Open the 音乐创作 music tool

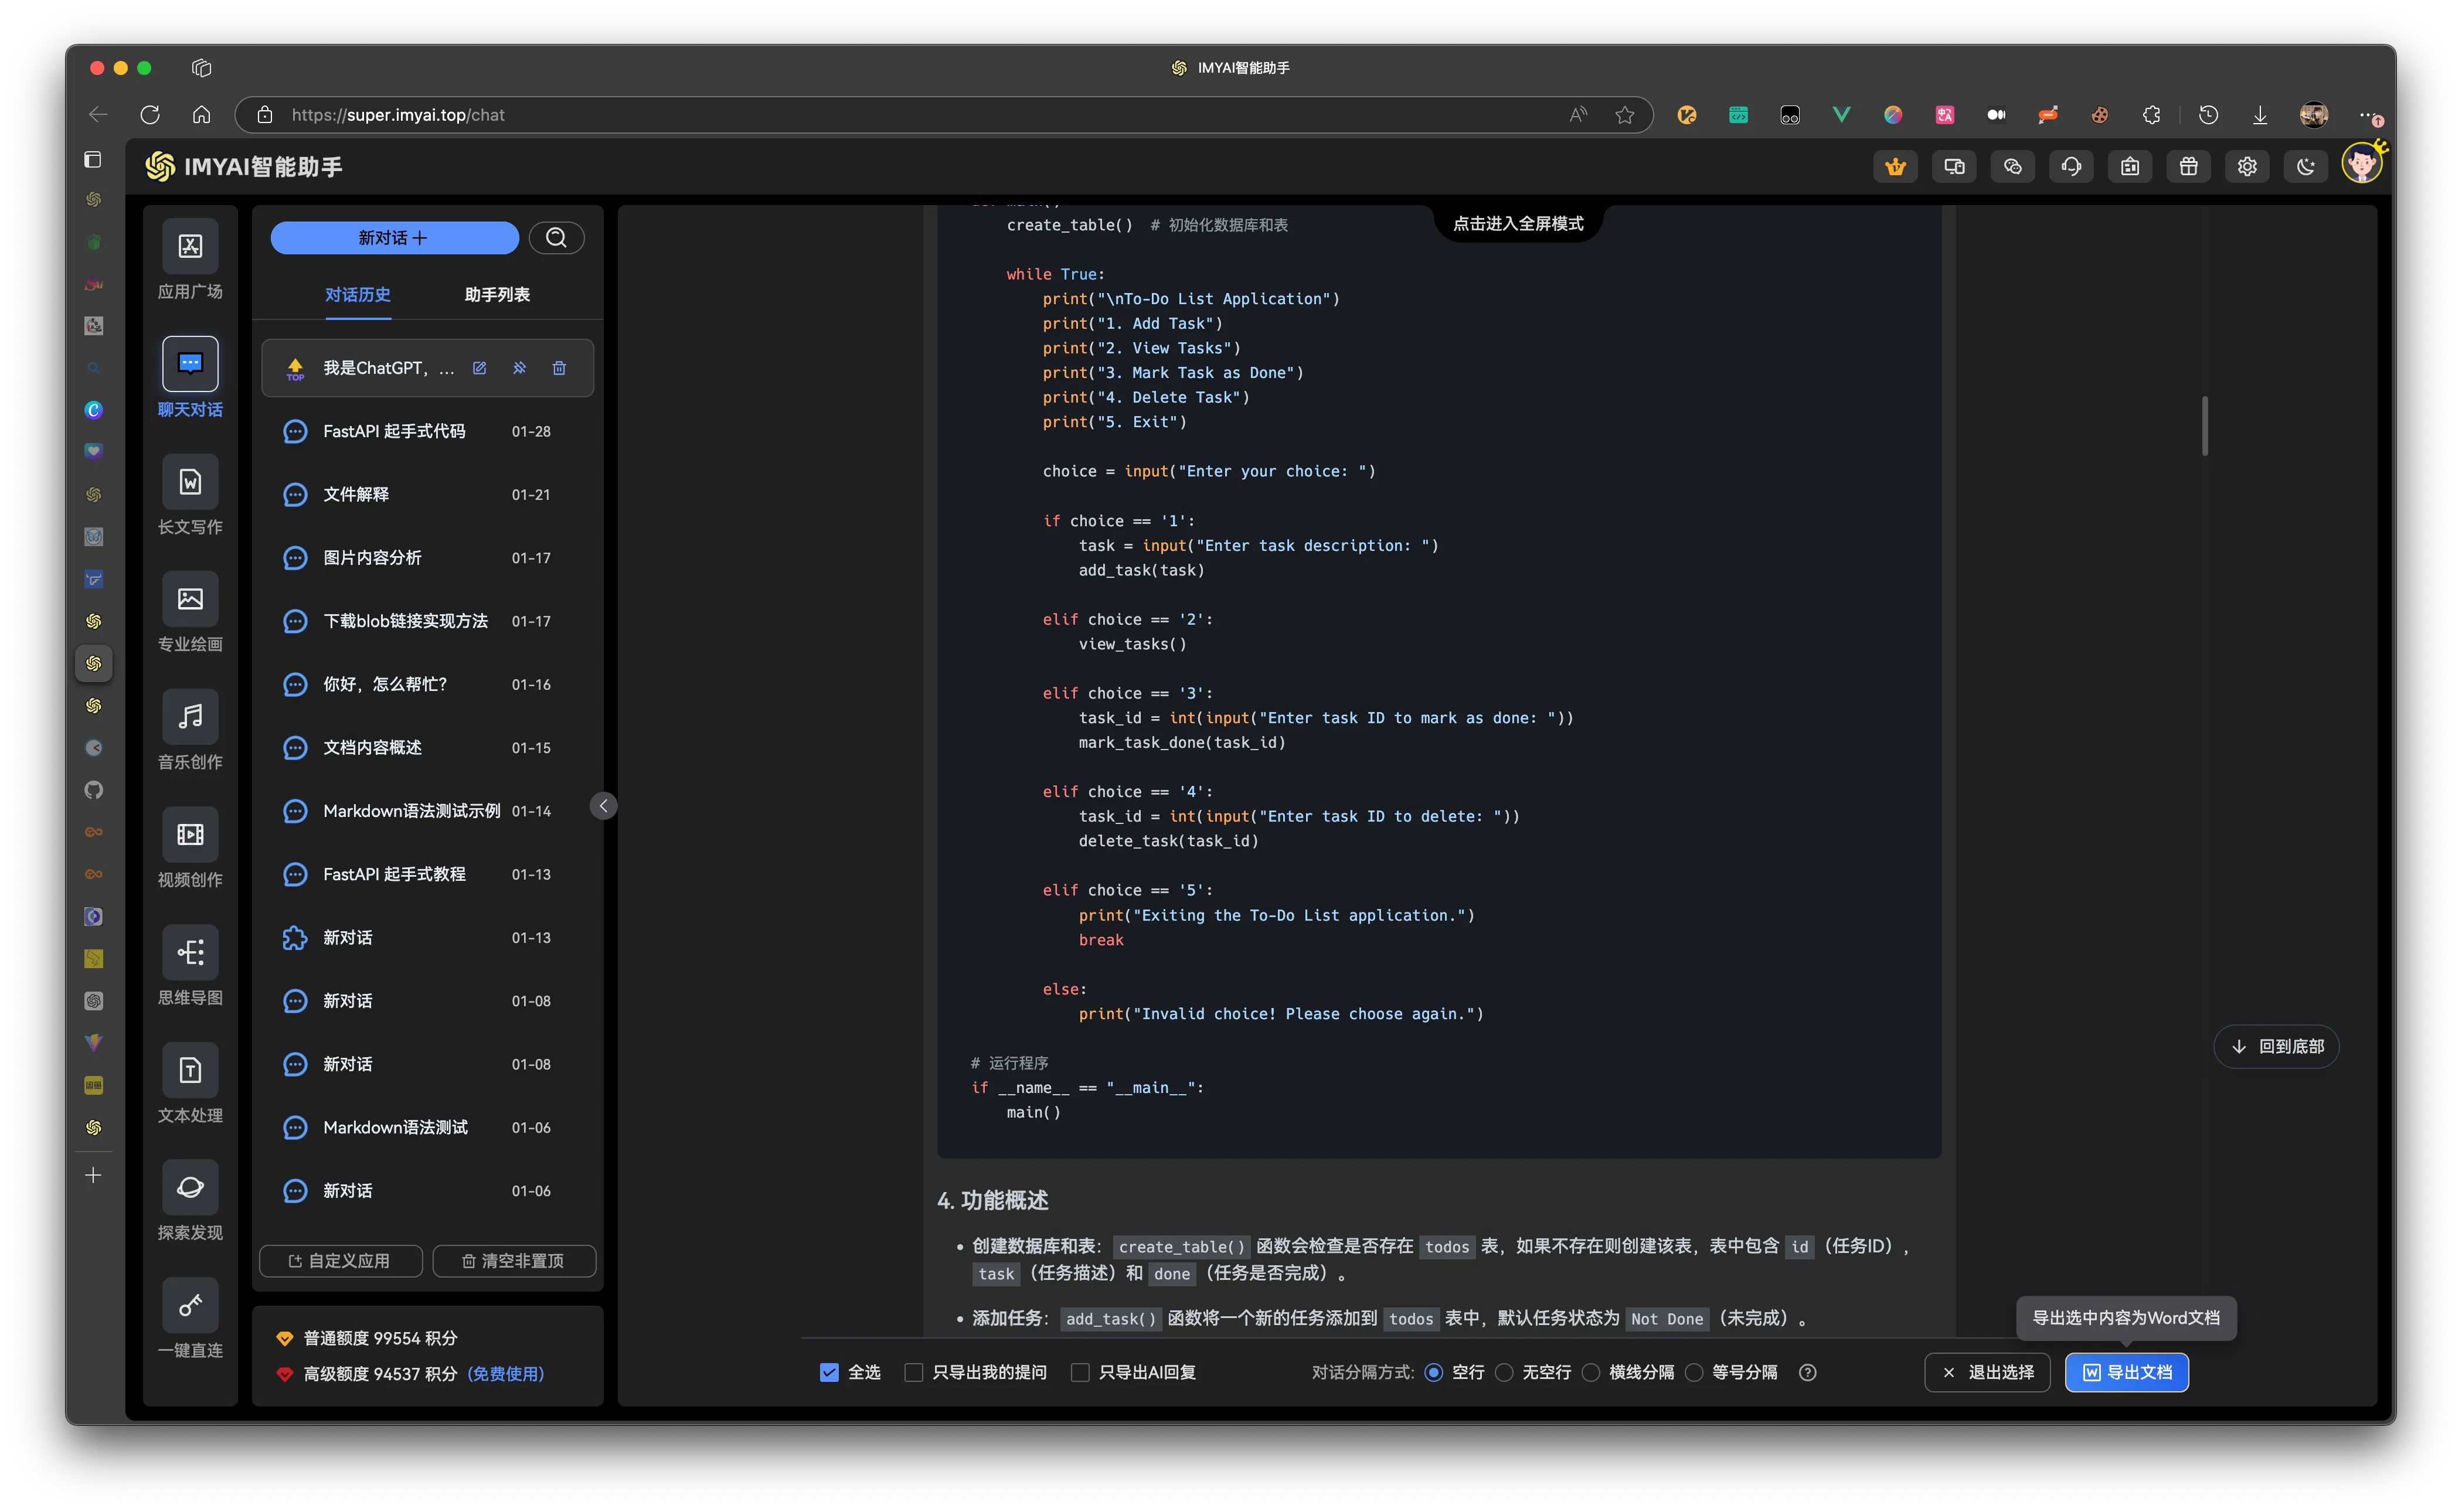pos(190,717)
